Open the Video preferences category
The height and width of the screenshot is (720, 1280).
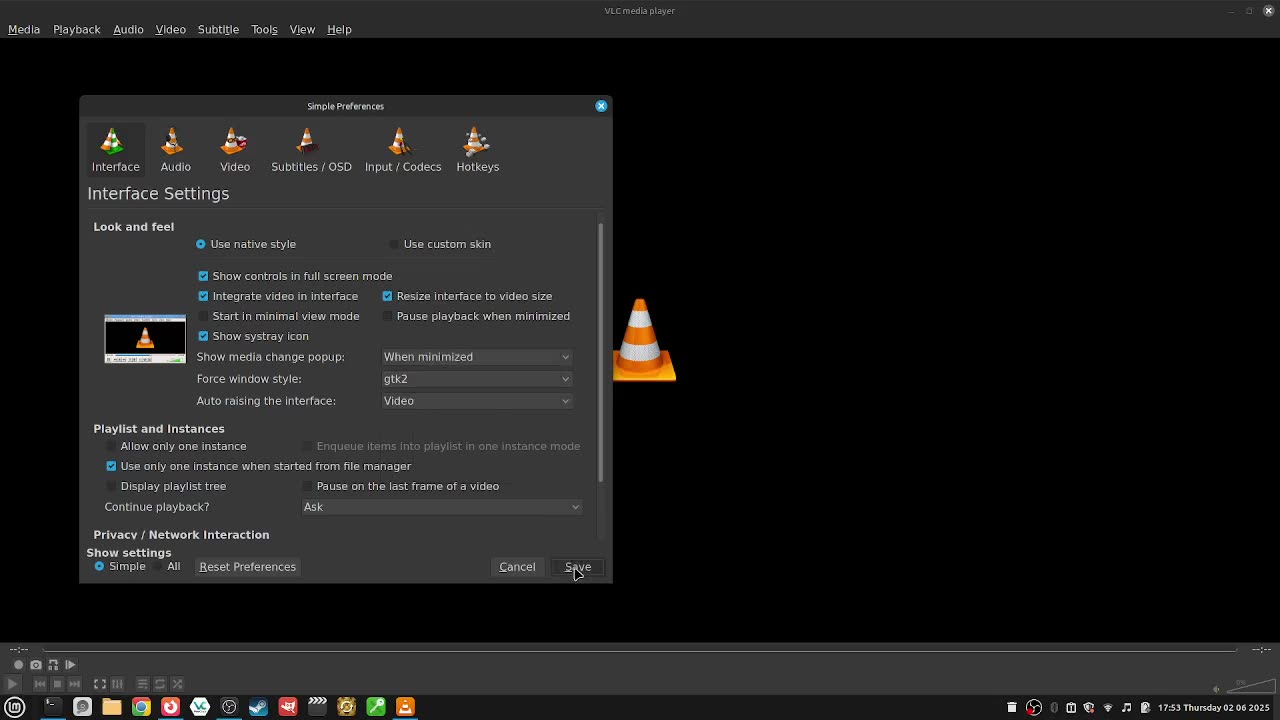235,150
